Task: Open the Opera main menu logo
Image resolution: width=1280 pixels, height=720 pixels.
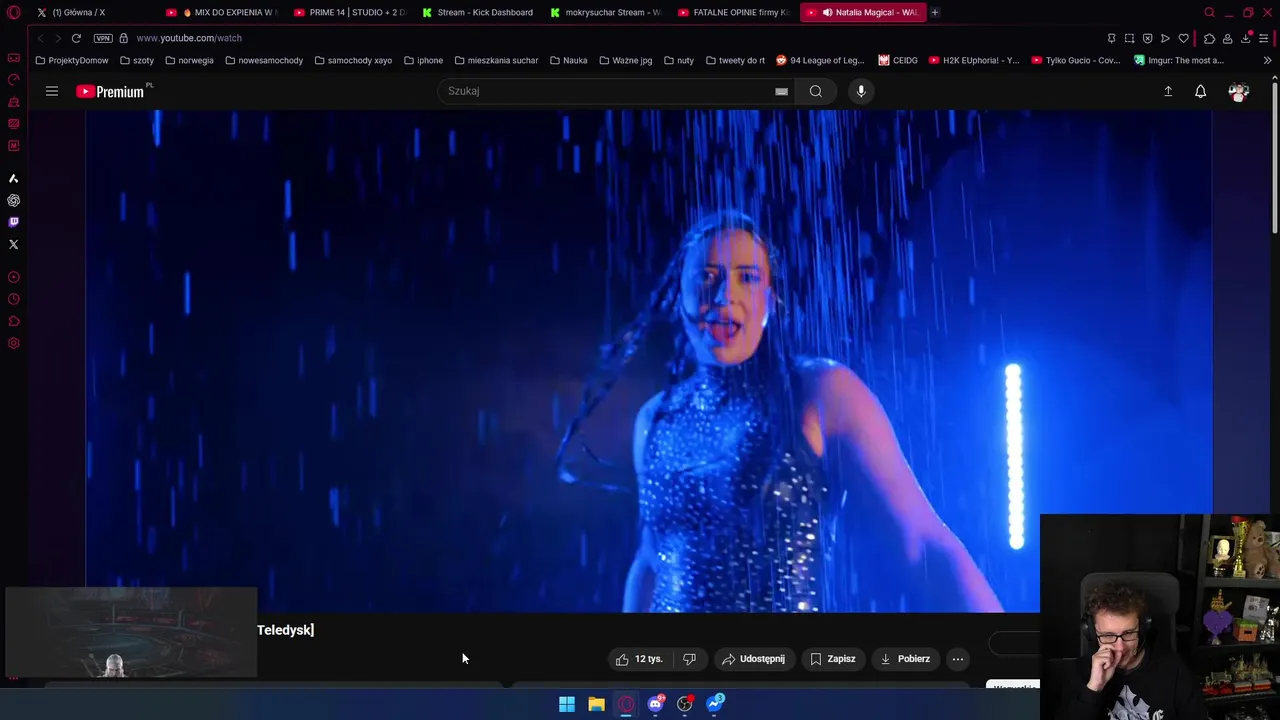Action: pos(13,12)
